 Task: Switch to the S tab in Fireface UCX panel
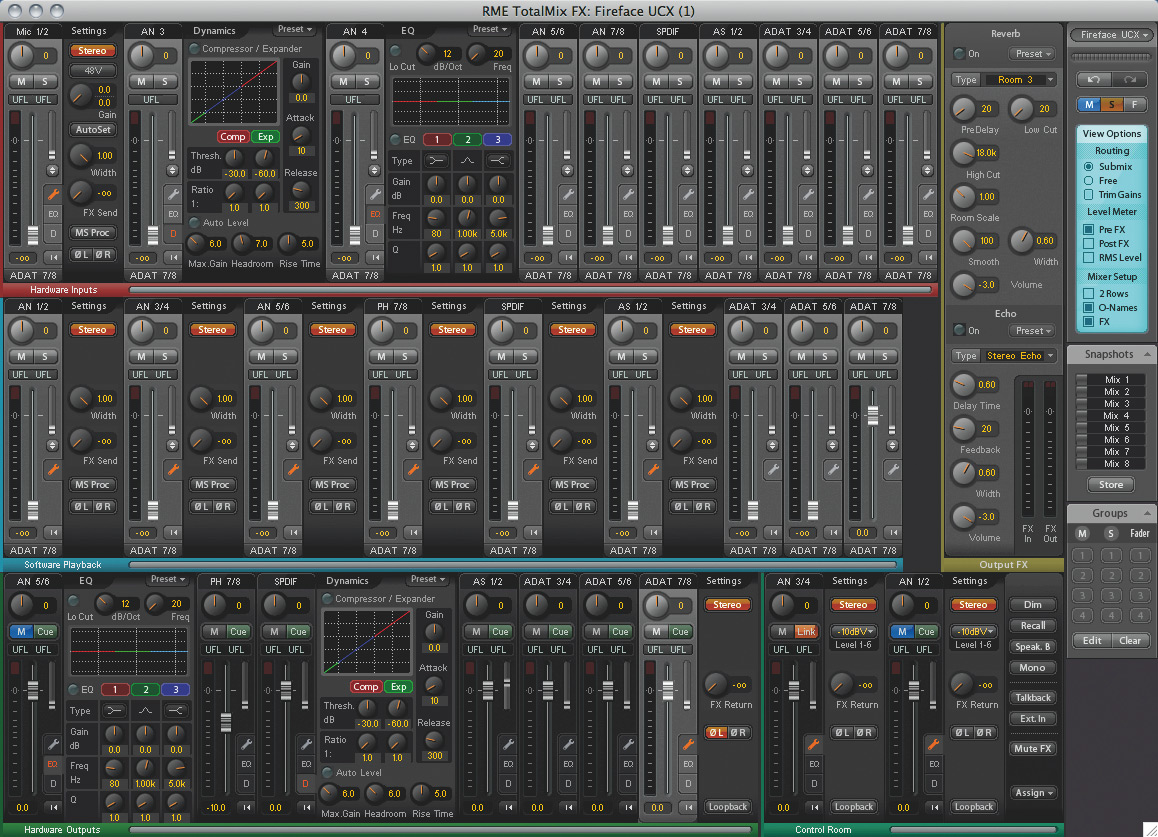[x=1111, y=103]
